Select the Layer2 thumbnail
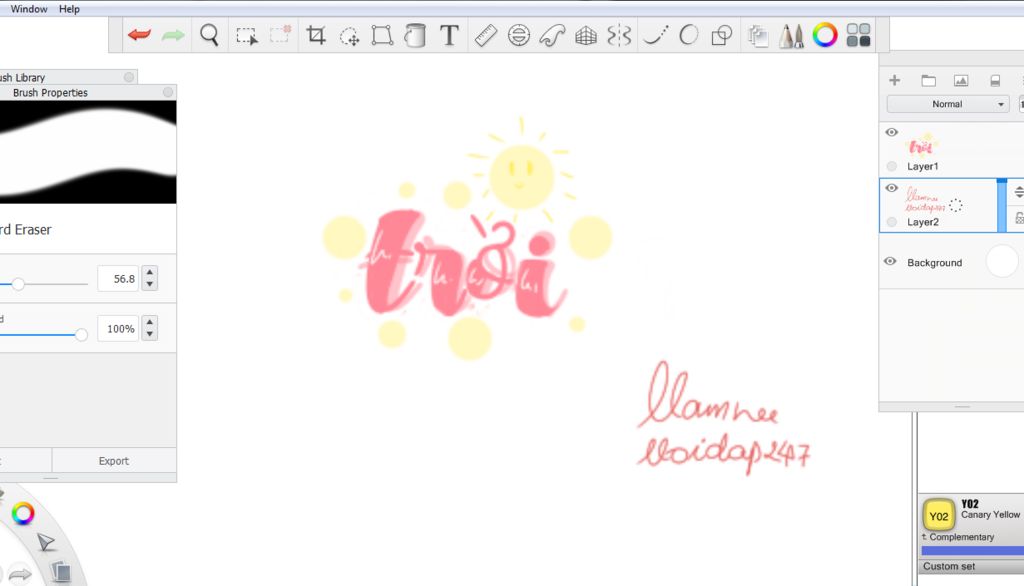This screenshot has height=586, width=1024. coord(925,199)
